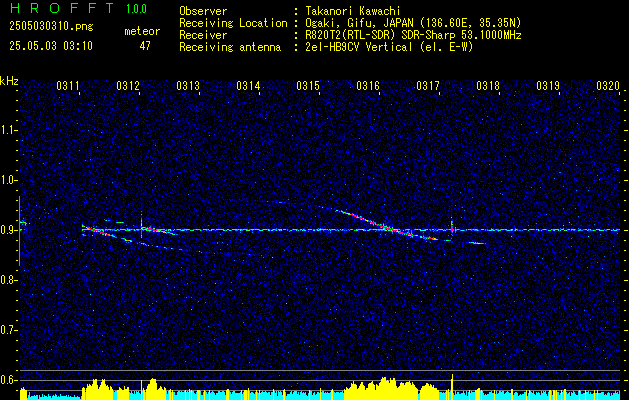
Task: Click the vertical spike echo near 0317
Action: click(452, 228)
